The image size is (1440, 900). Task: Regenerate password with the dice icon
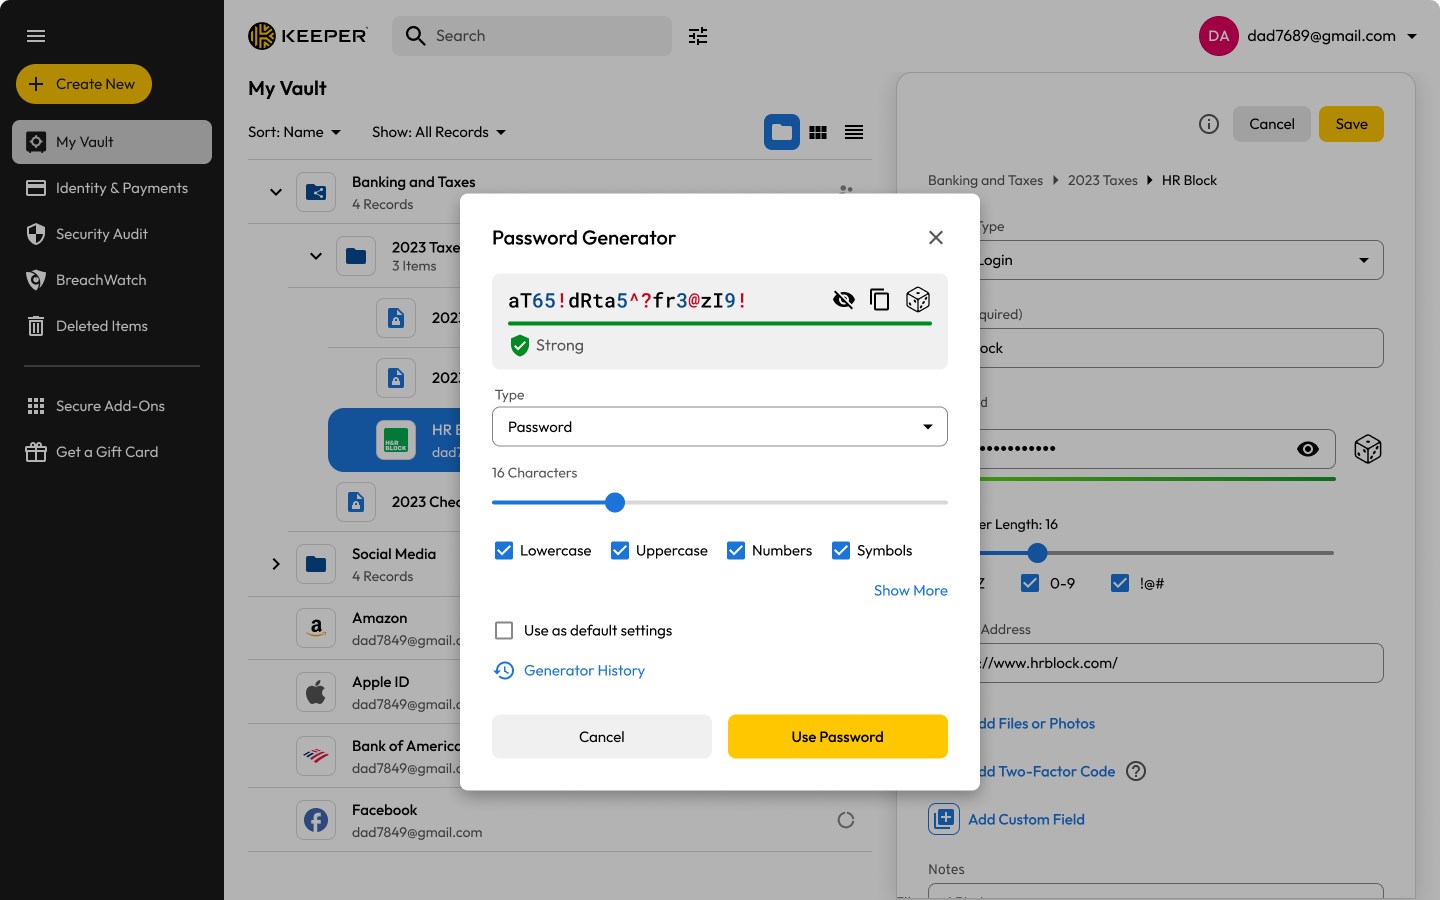[917, 299]
